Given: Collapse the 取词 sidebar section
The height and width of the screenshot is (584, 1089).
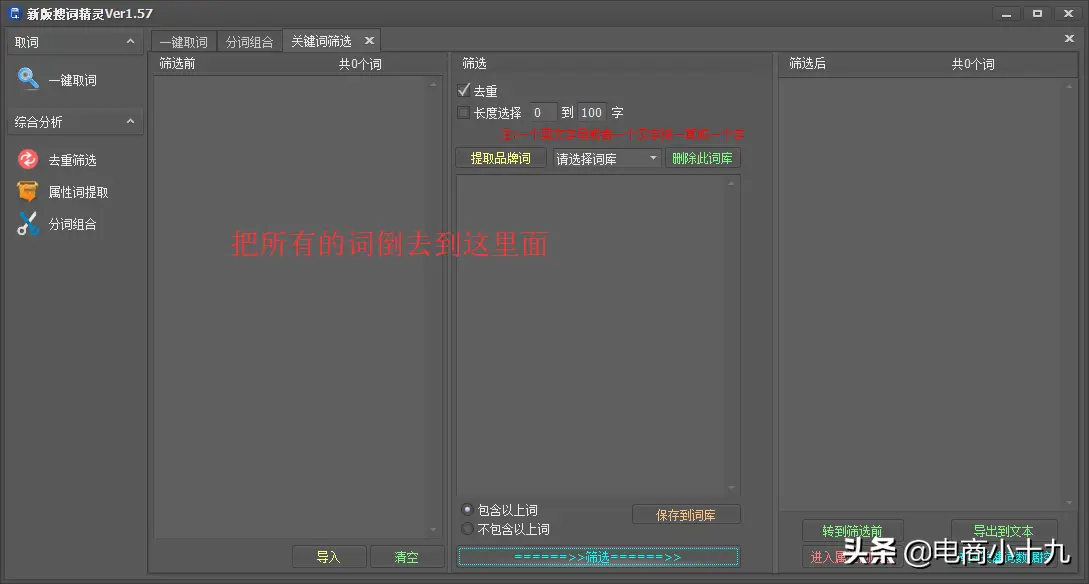Looking at the screenshot, I should click(x=129, y=41).
